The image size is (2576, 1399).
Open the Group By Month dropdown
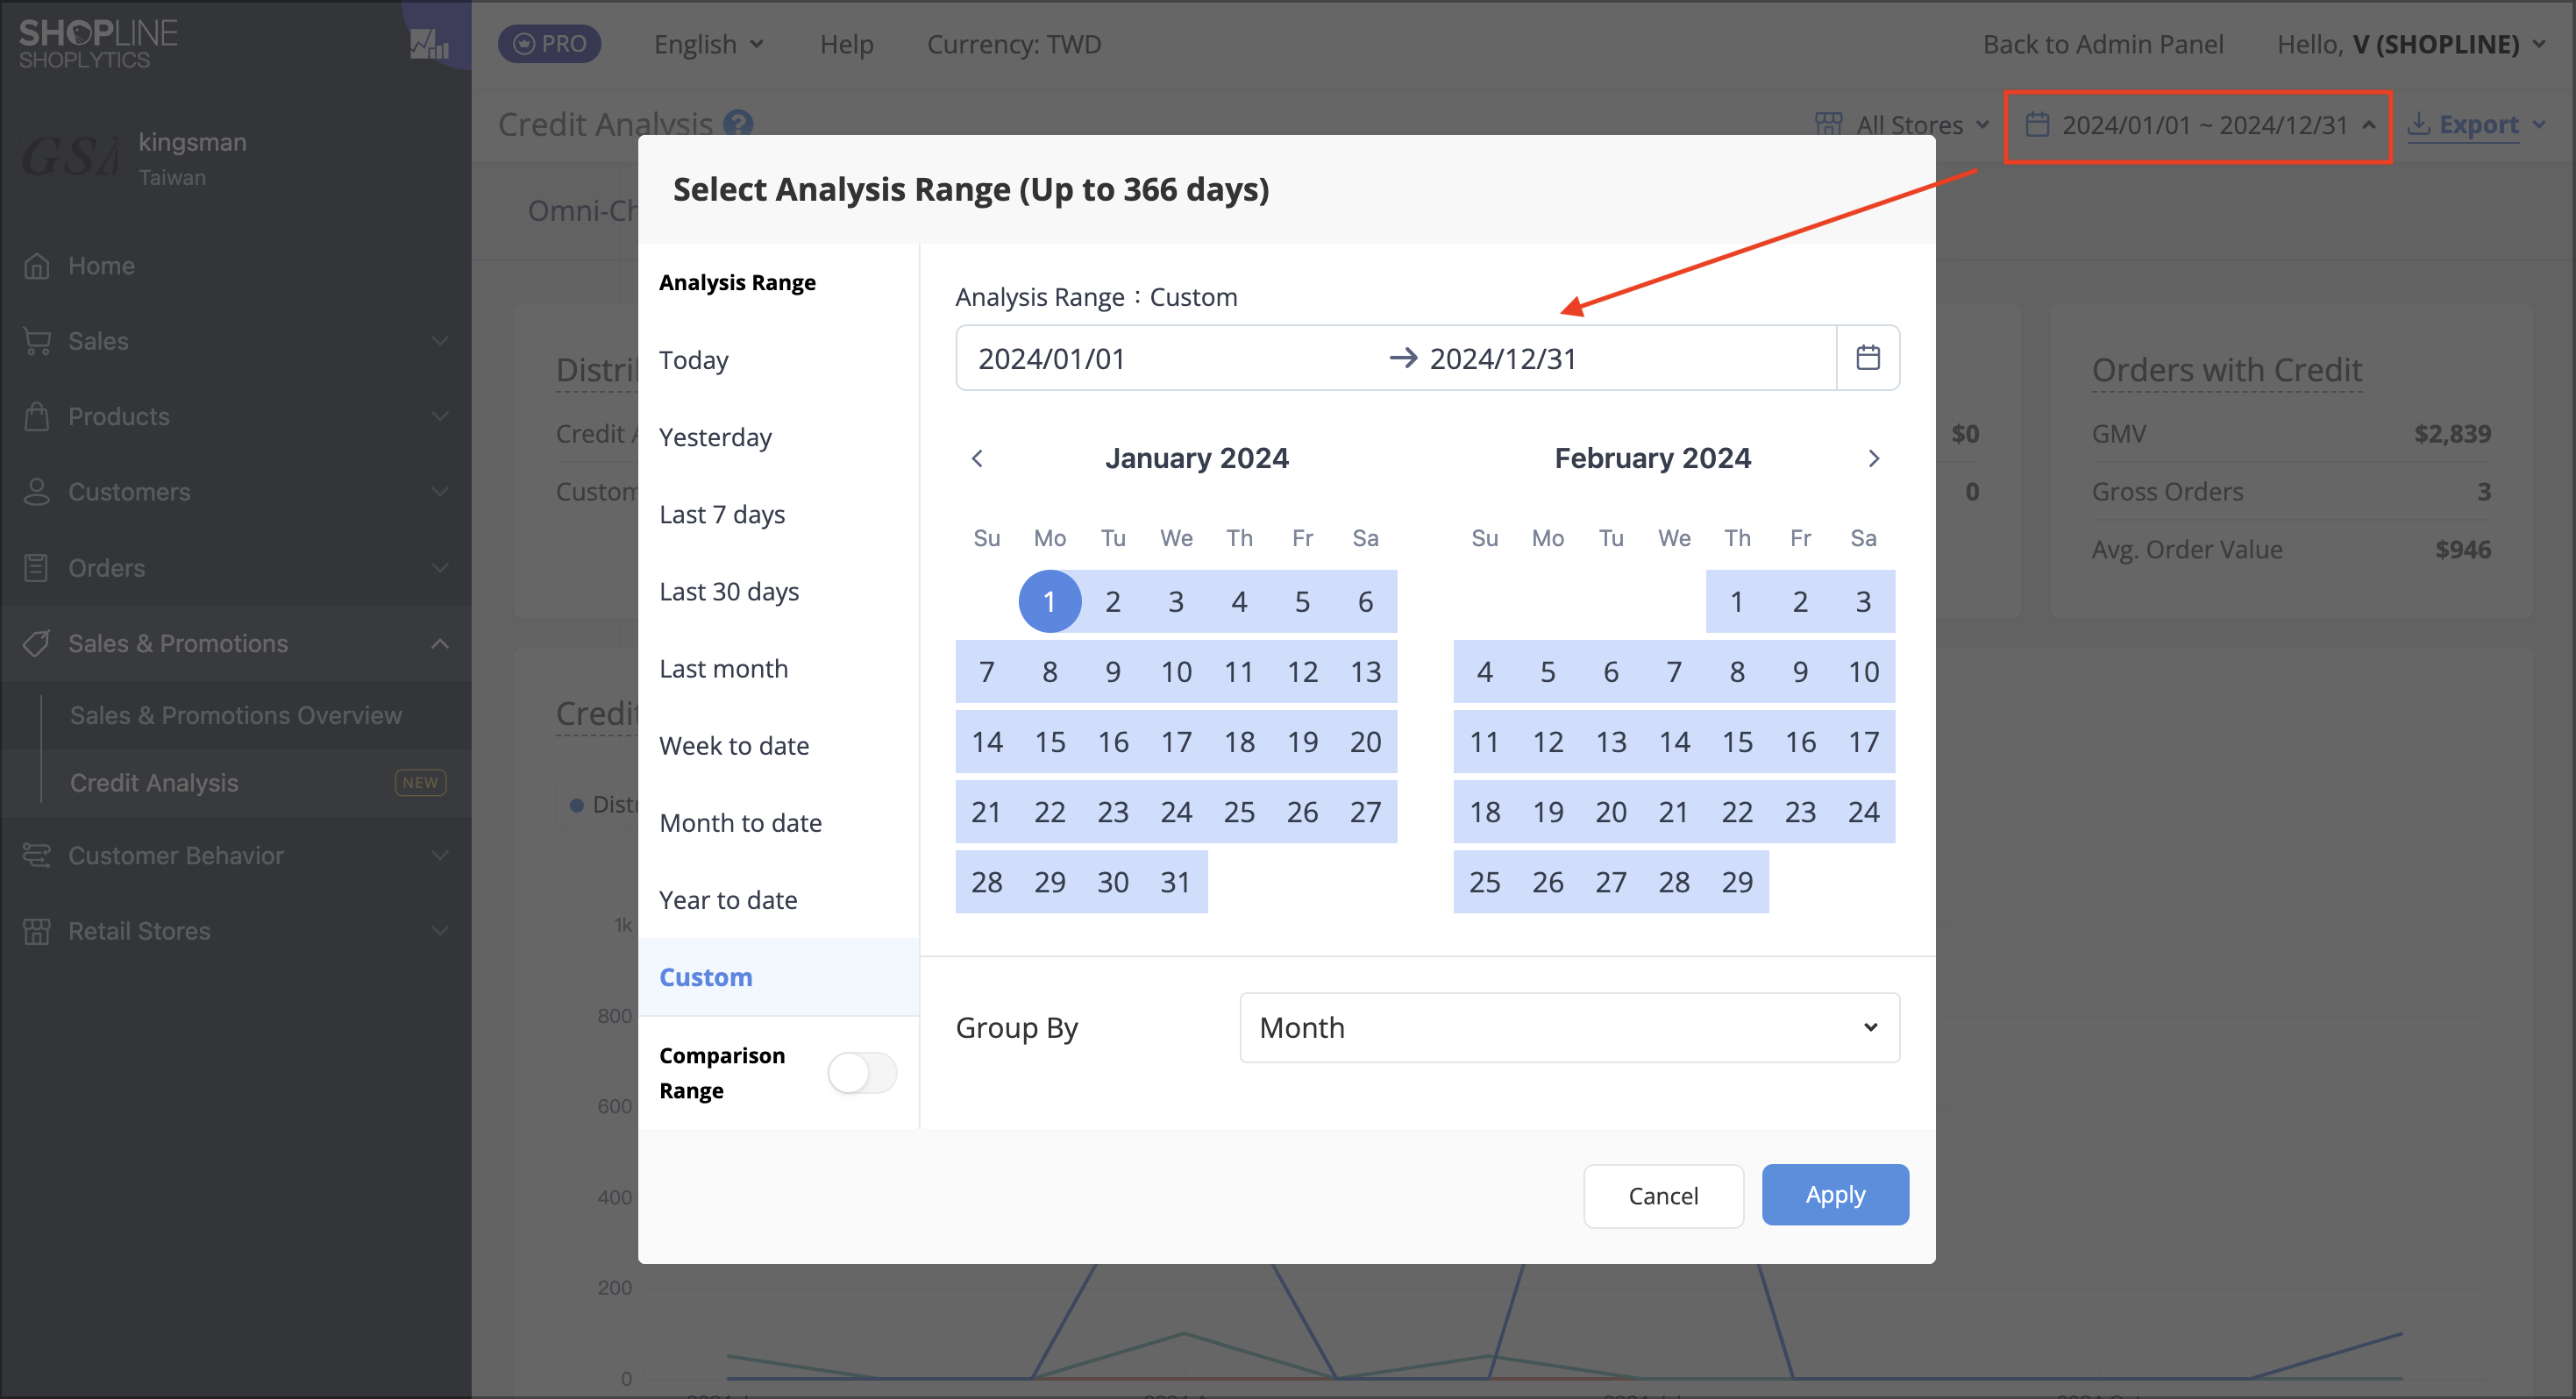tap(1569, 1027)
